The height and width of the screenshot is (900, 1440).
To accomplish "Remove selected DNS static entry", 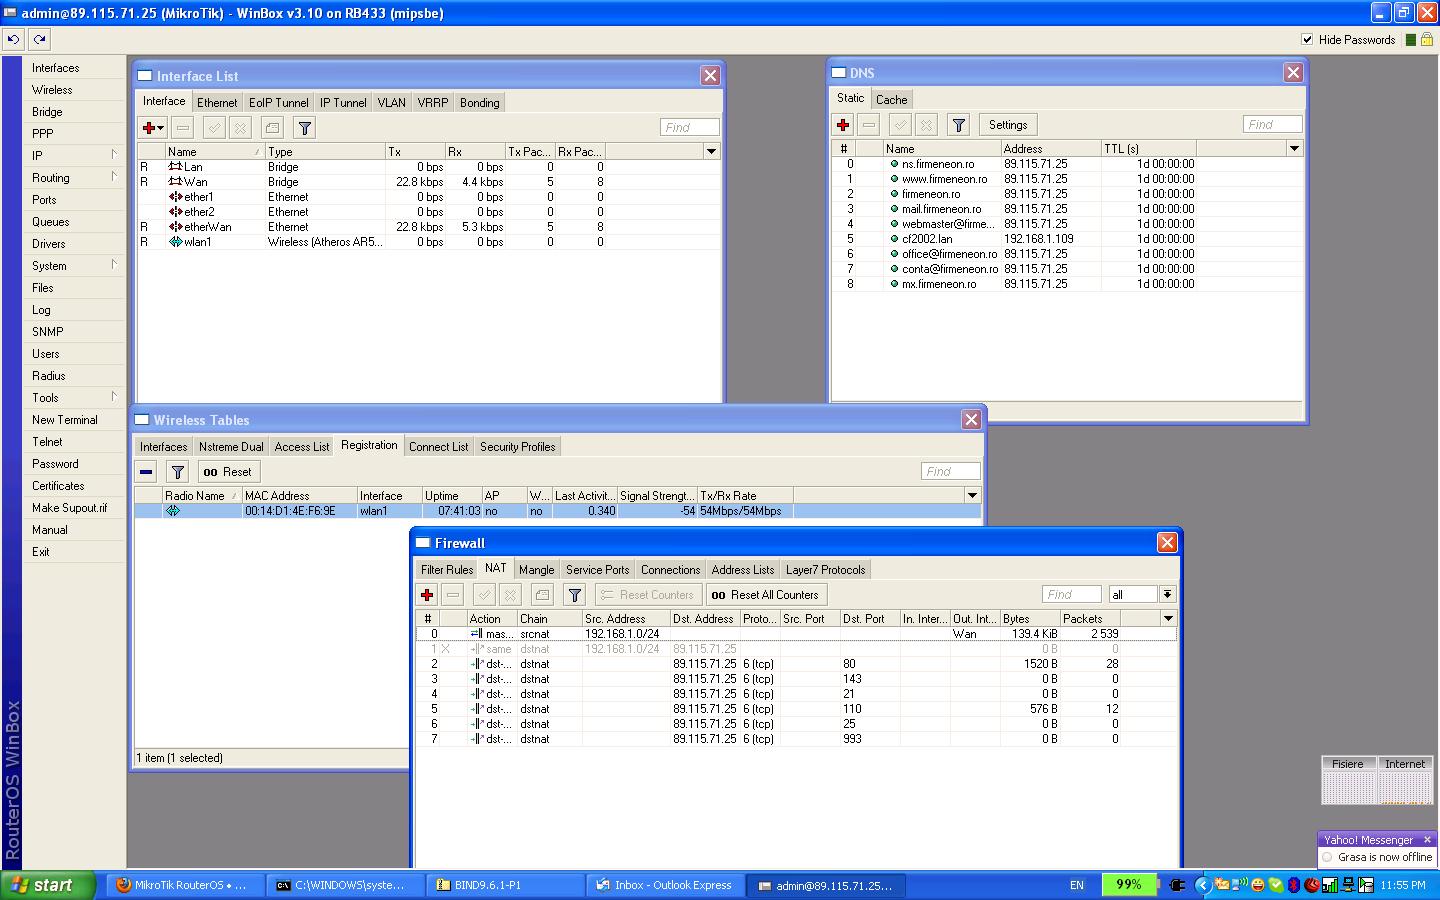I will click(869, 125).
